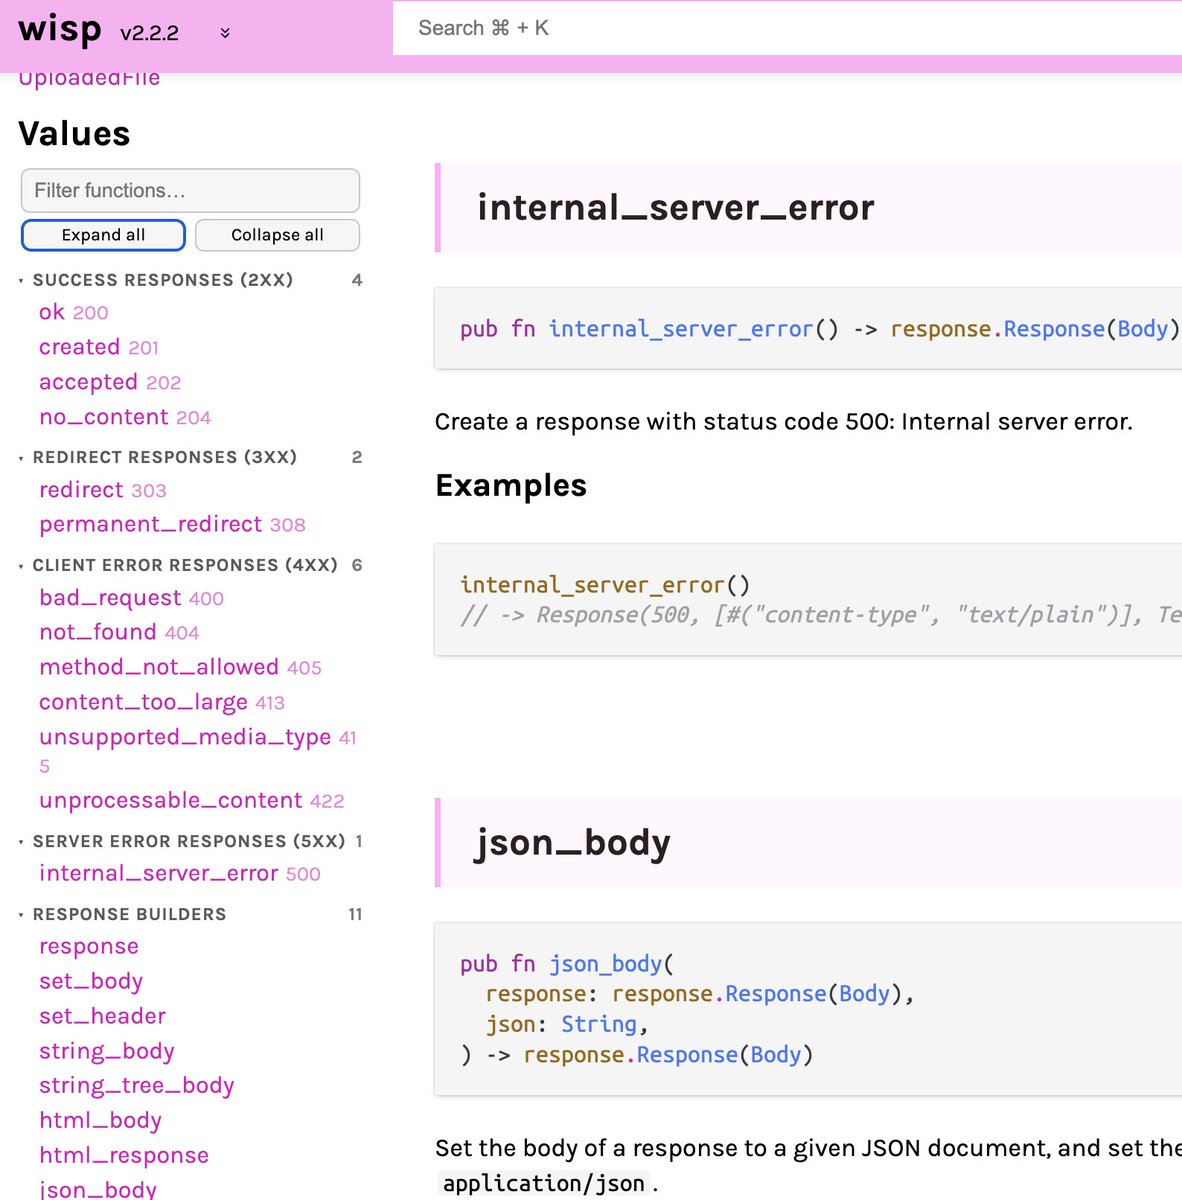Collapse the Client Error Responses (4XX) section
Viewport: 1182px width, 1200px height.
190,565
